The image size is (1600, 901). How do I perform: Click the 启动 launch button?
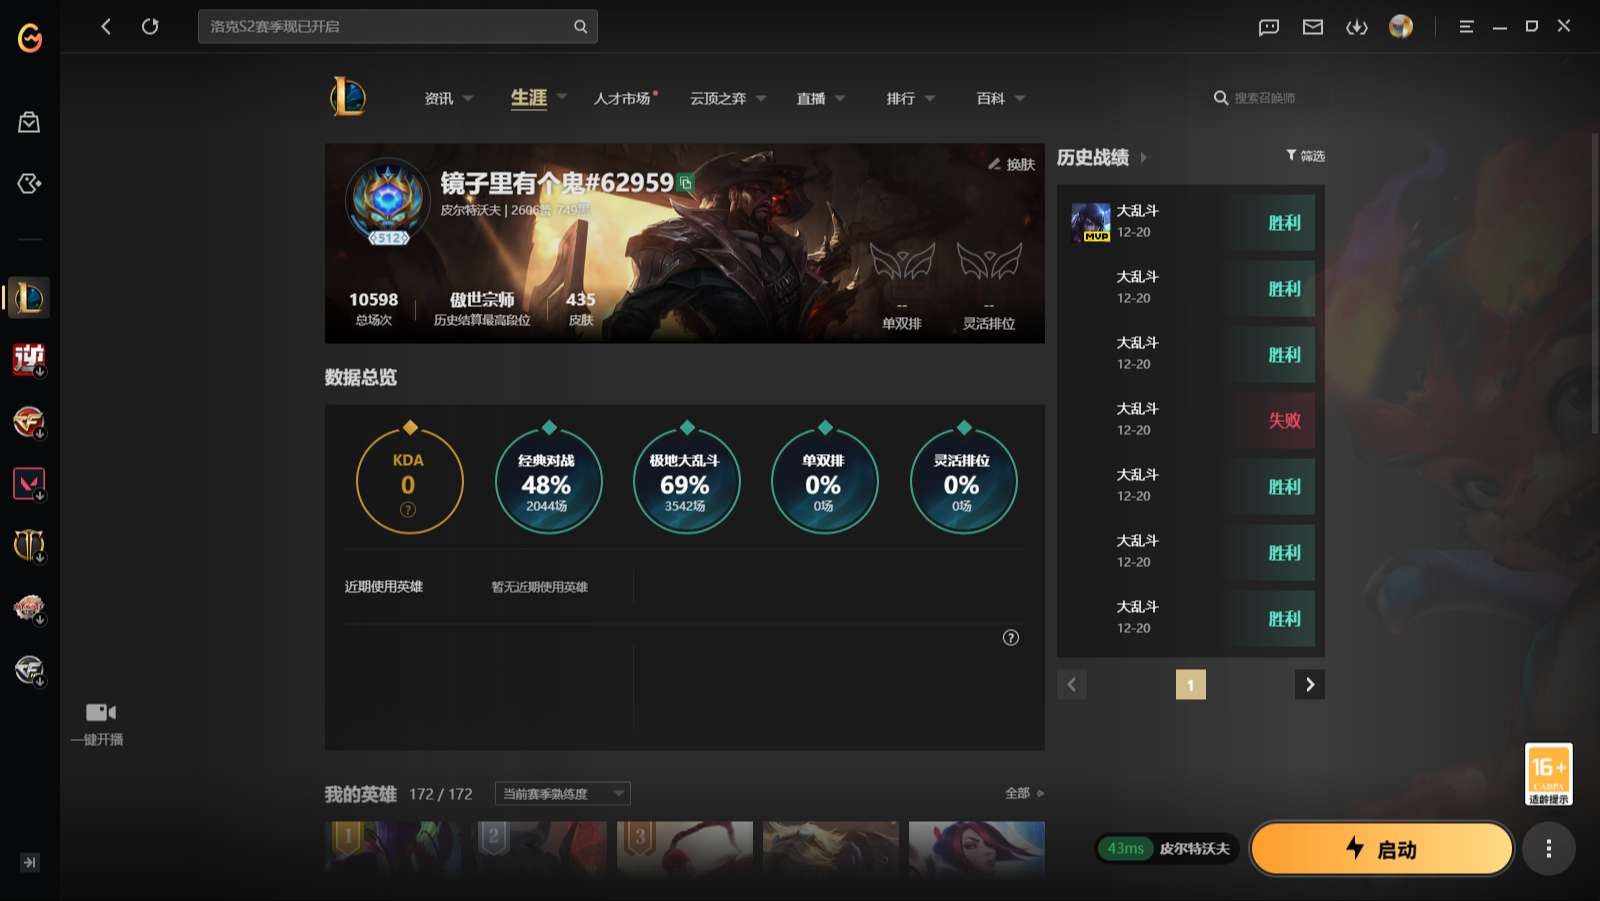1382,849
